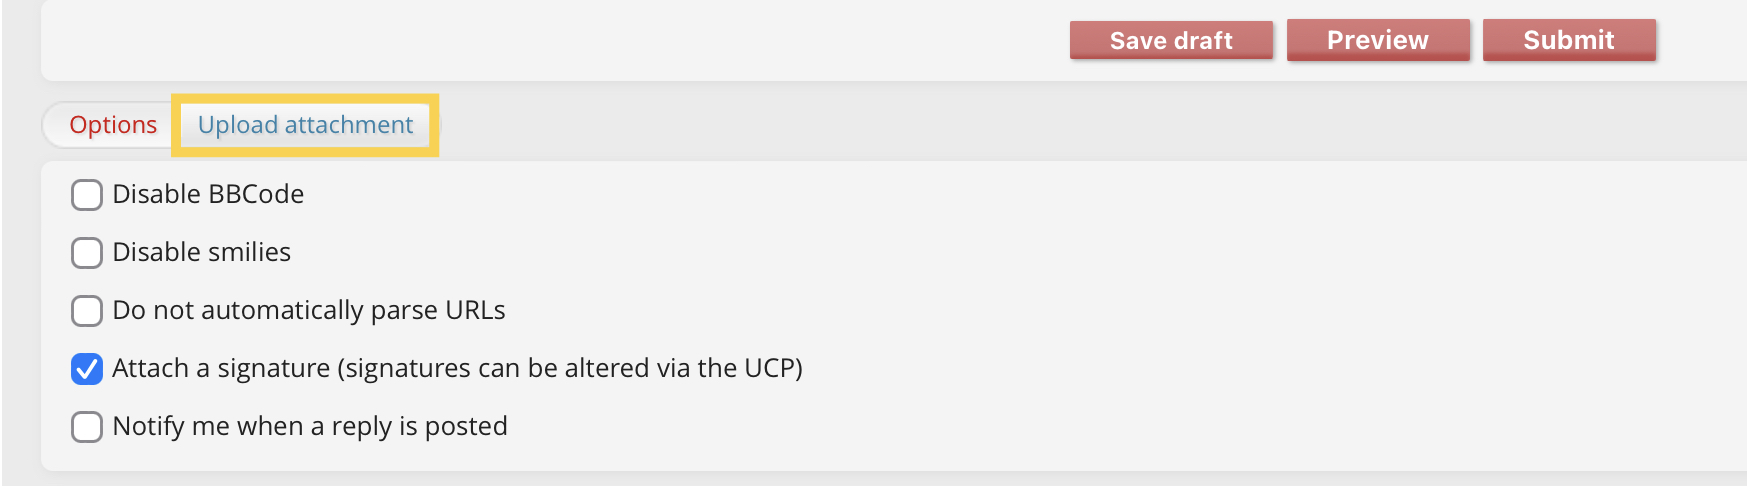This screenshot has height=486, width=1747.
Task: Tick the Disable smilies checkbox
Action: pos(87,253)
